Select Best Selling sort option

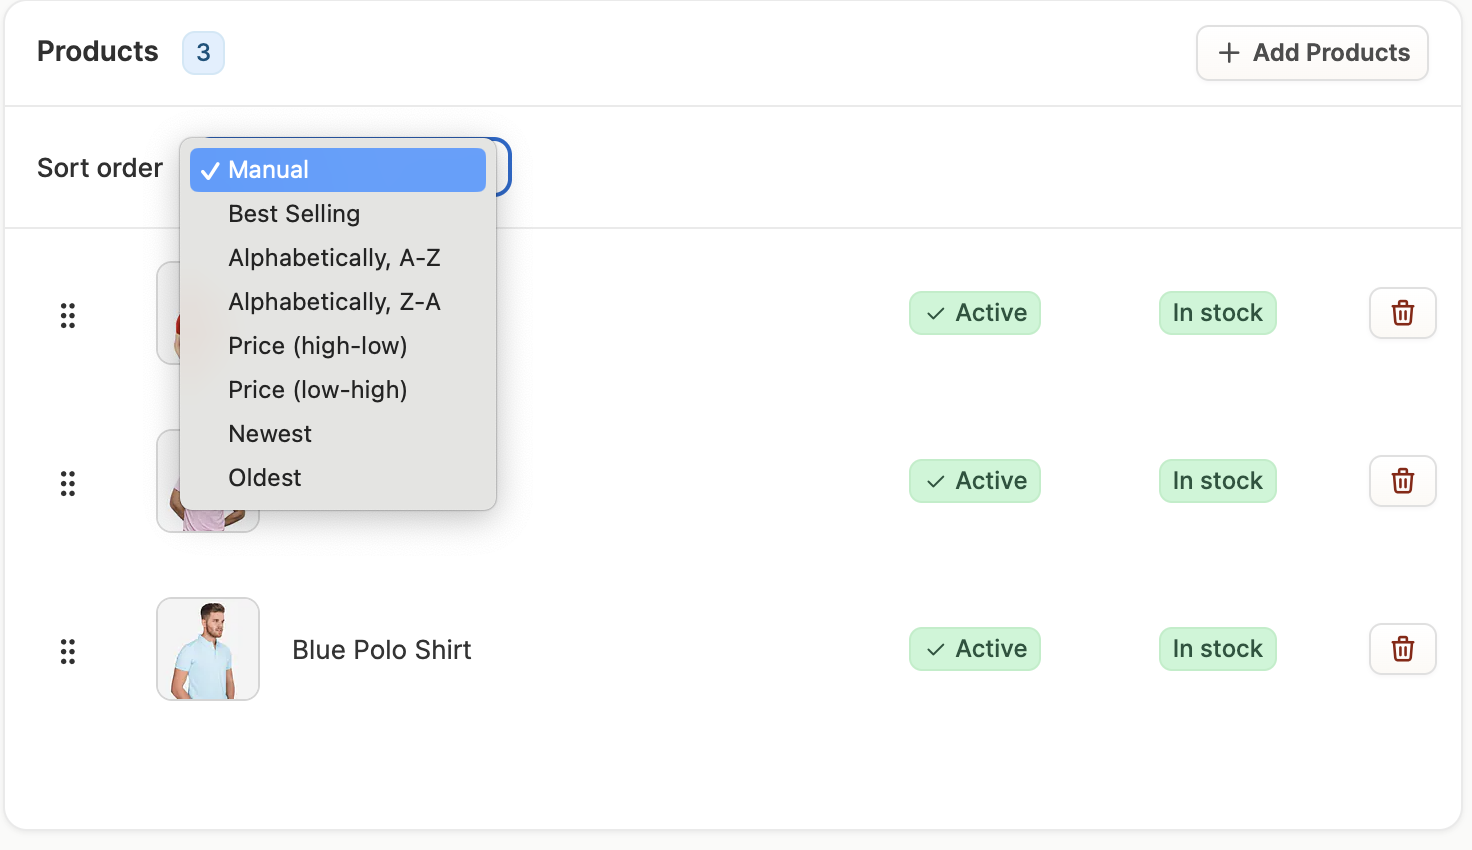[x=294, y=214]
